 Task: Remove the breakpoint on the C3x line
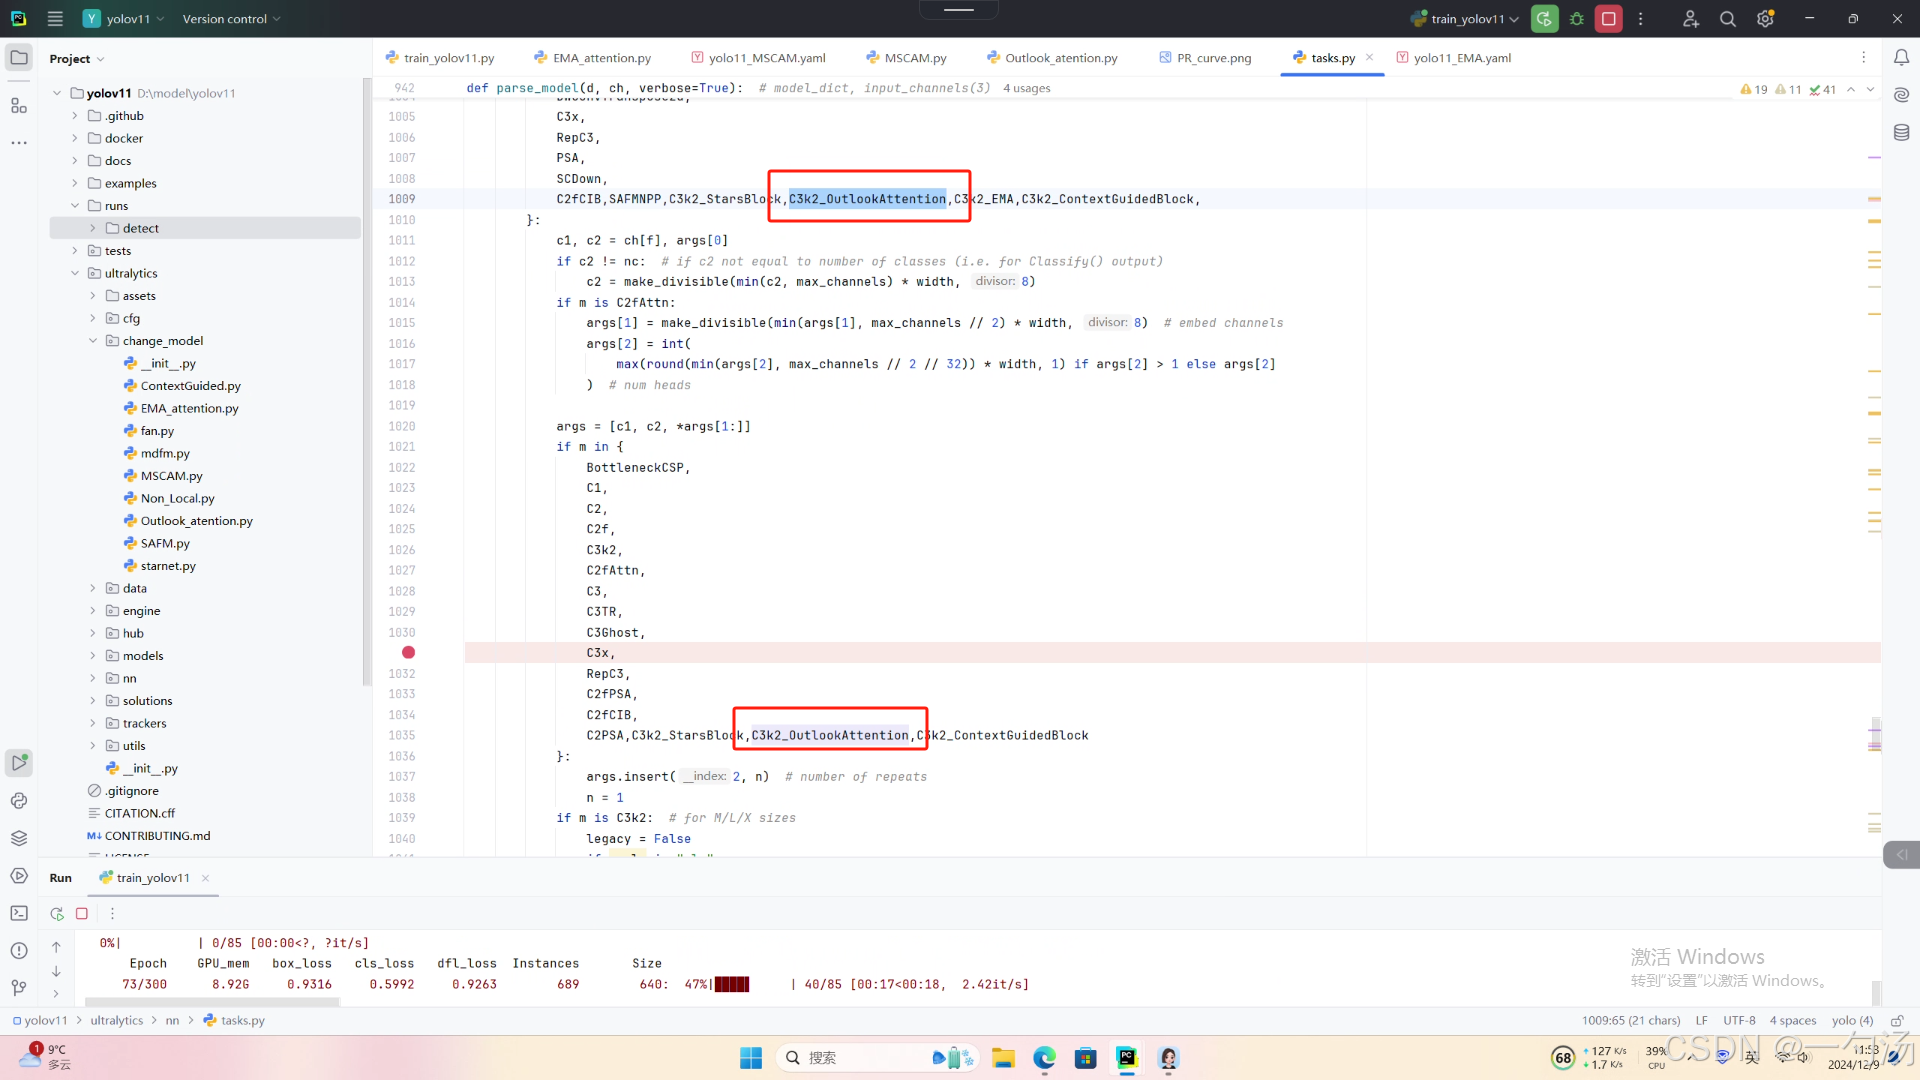click(x=408, y=652)
